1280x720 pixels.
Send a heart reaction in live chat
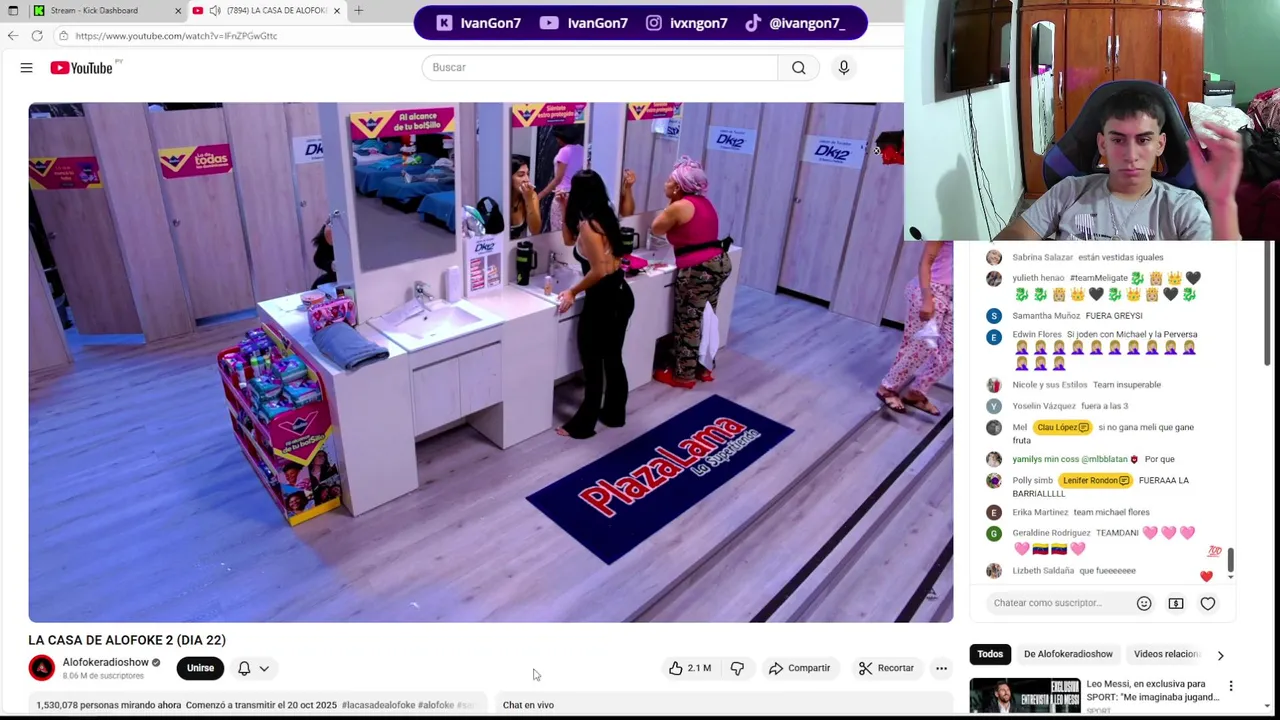pyautogui.click(x=1208, y=603)
